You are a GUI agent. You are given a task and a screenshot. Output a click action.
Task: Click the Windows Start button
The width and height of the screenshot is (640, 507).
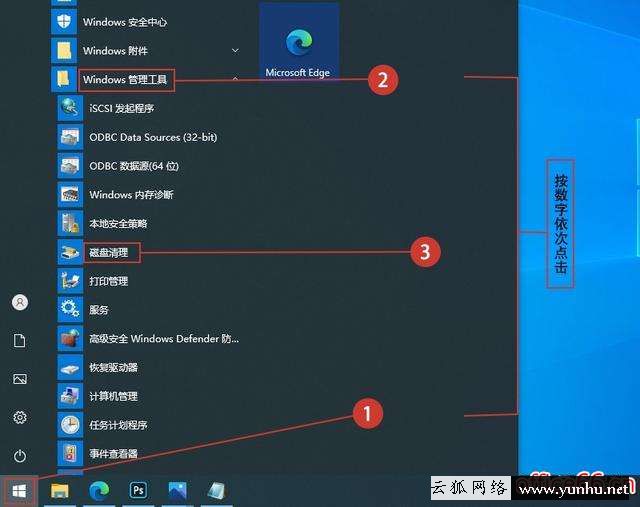pyautogui.click(x=19, y=491)
